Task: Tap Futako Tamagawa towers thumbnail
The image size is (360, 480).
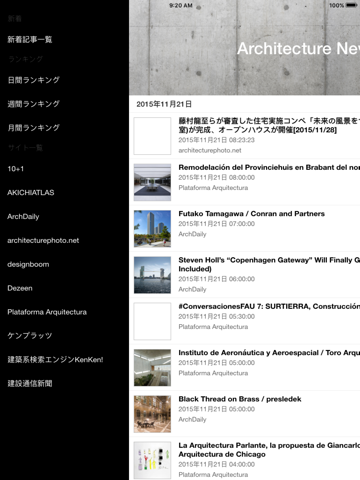Action: 152,229
